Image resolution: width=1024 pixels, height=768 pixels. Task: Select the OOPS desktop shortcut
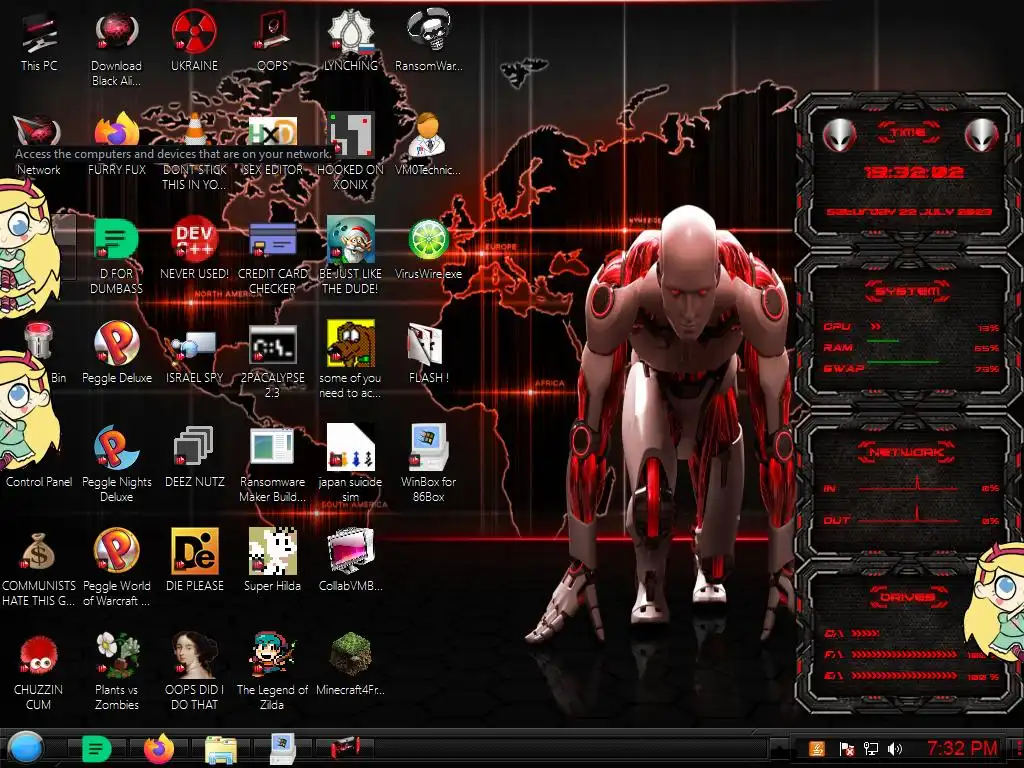coord(272,42)
